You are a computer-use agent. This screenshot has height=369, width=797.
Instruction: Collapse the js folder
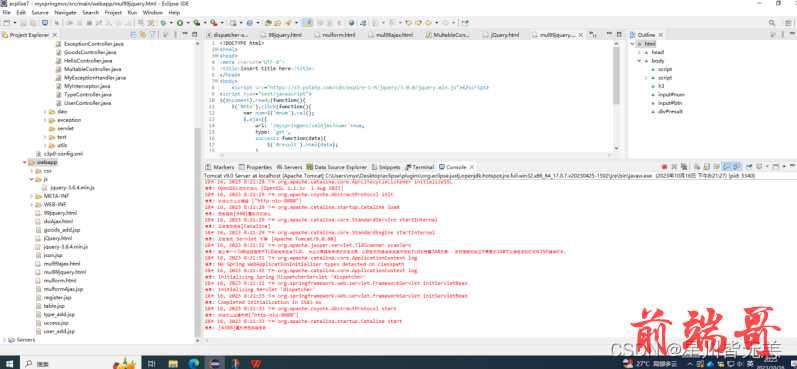32,179
